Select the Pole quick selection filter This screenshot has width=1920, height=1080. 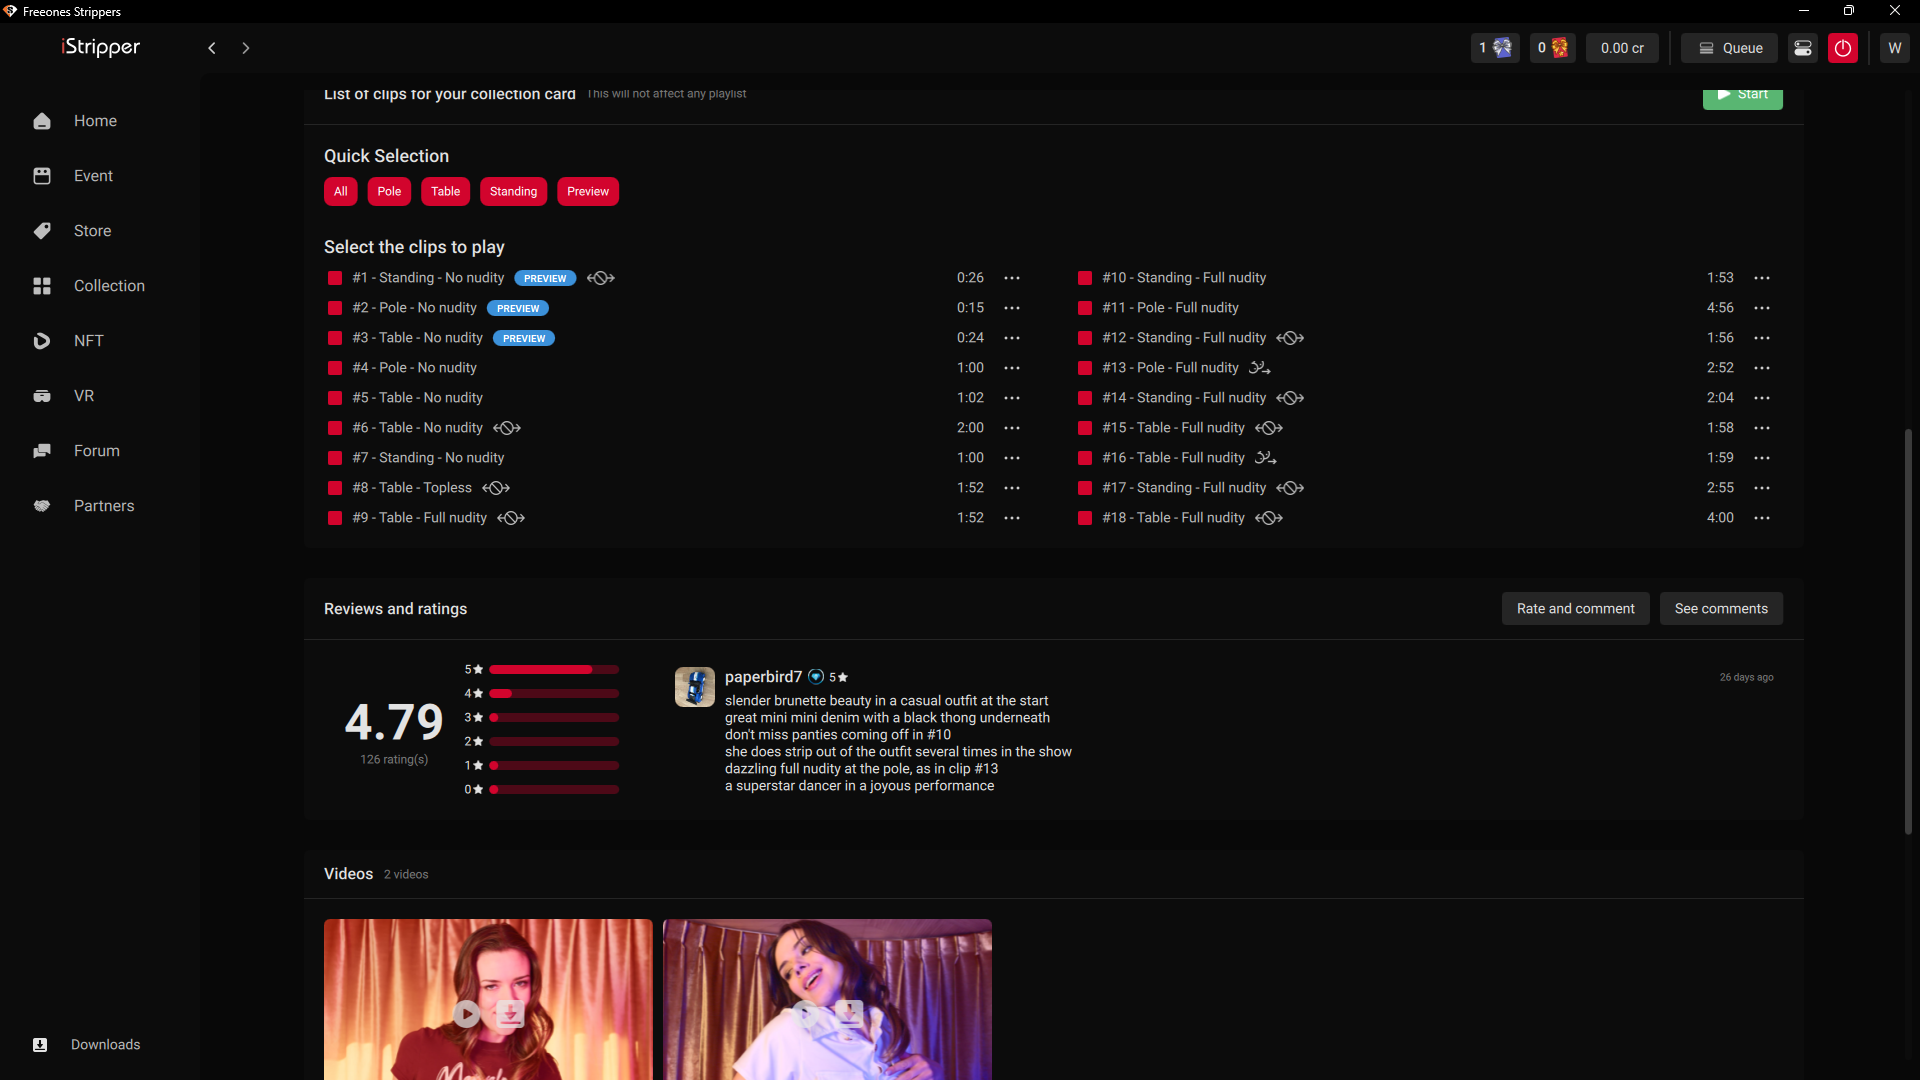pyautogui.click(x=389, y=192)
